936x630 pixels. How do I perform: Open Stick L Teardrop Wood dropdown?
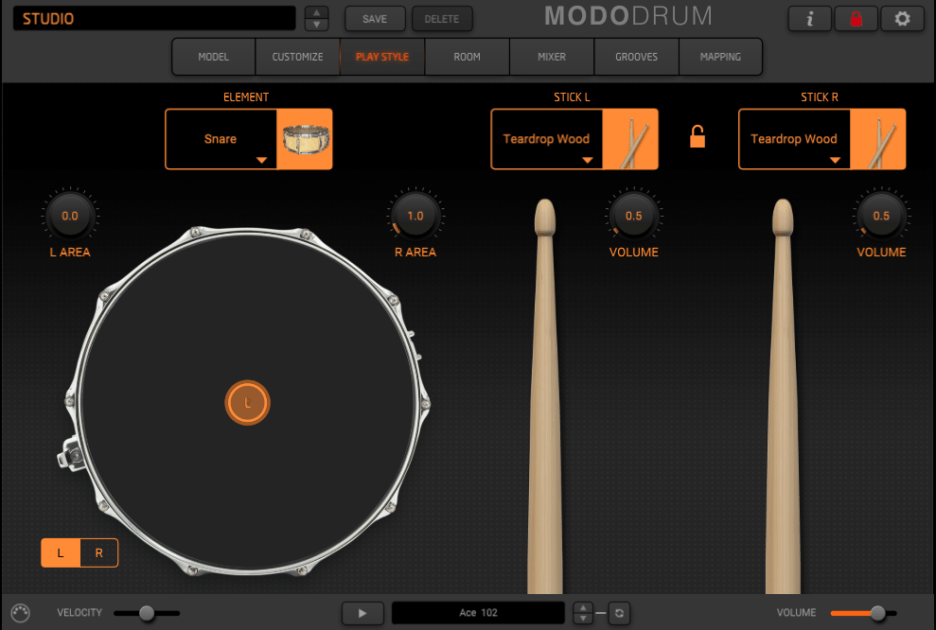pyautogui.click(x=547, y=139)
